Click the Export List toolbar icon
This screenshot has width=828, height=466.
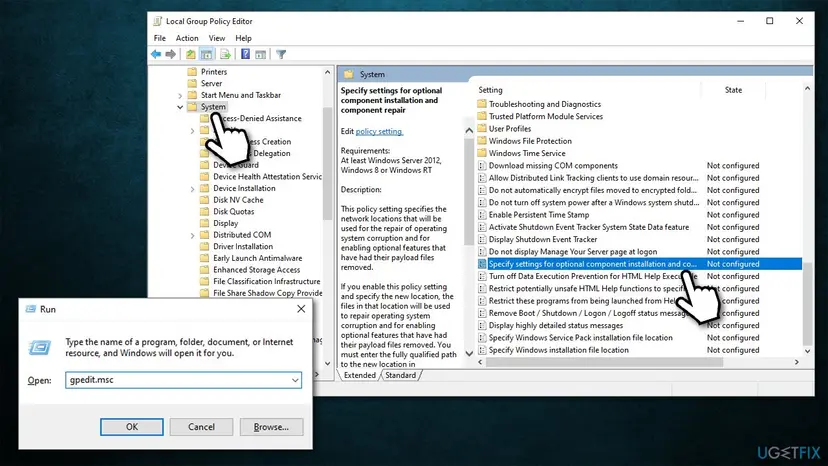(225, 54)
